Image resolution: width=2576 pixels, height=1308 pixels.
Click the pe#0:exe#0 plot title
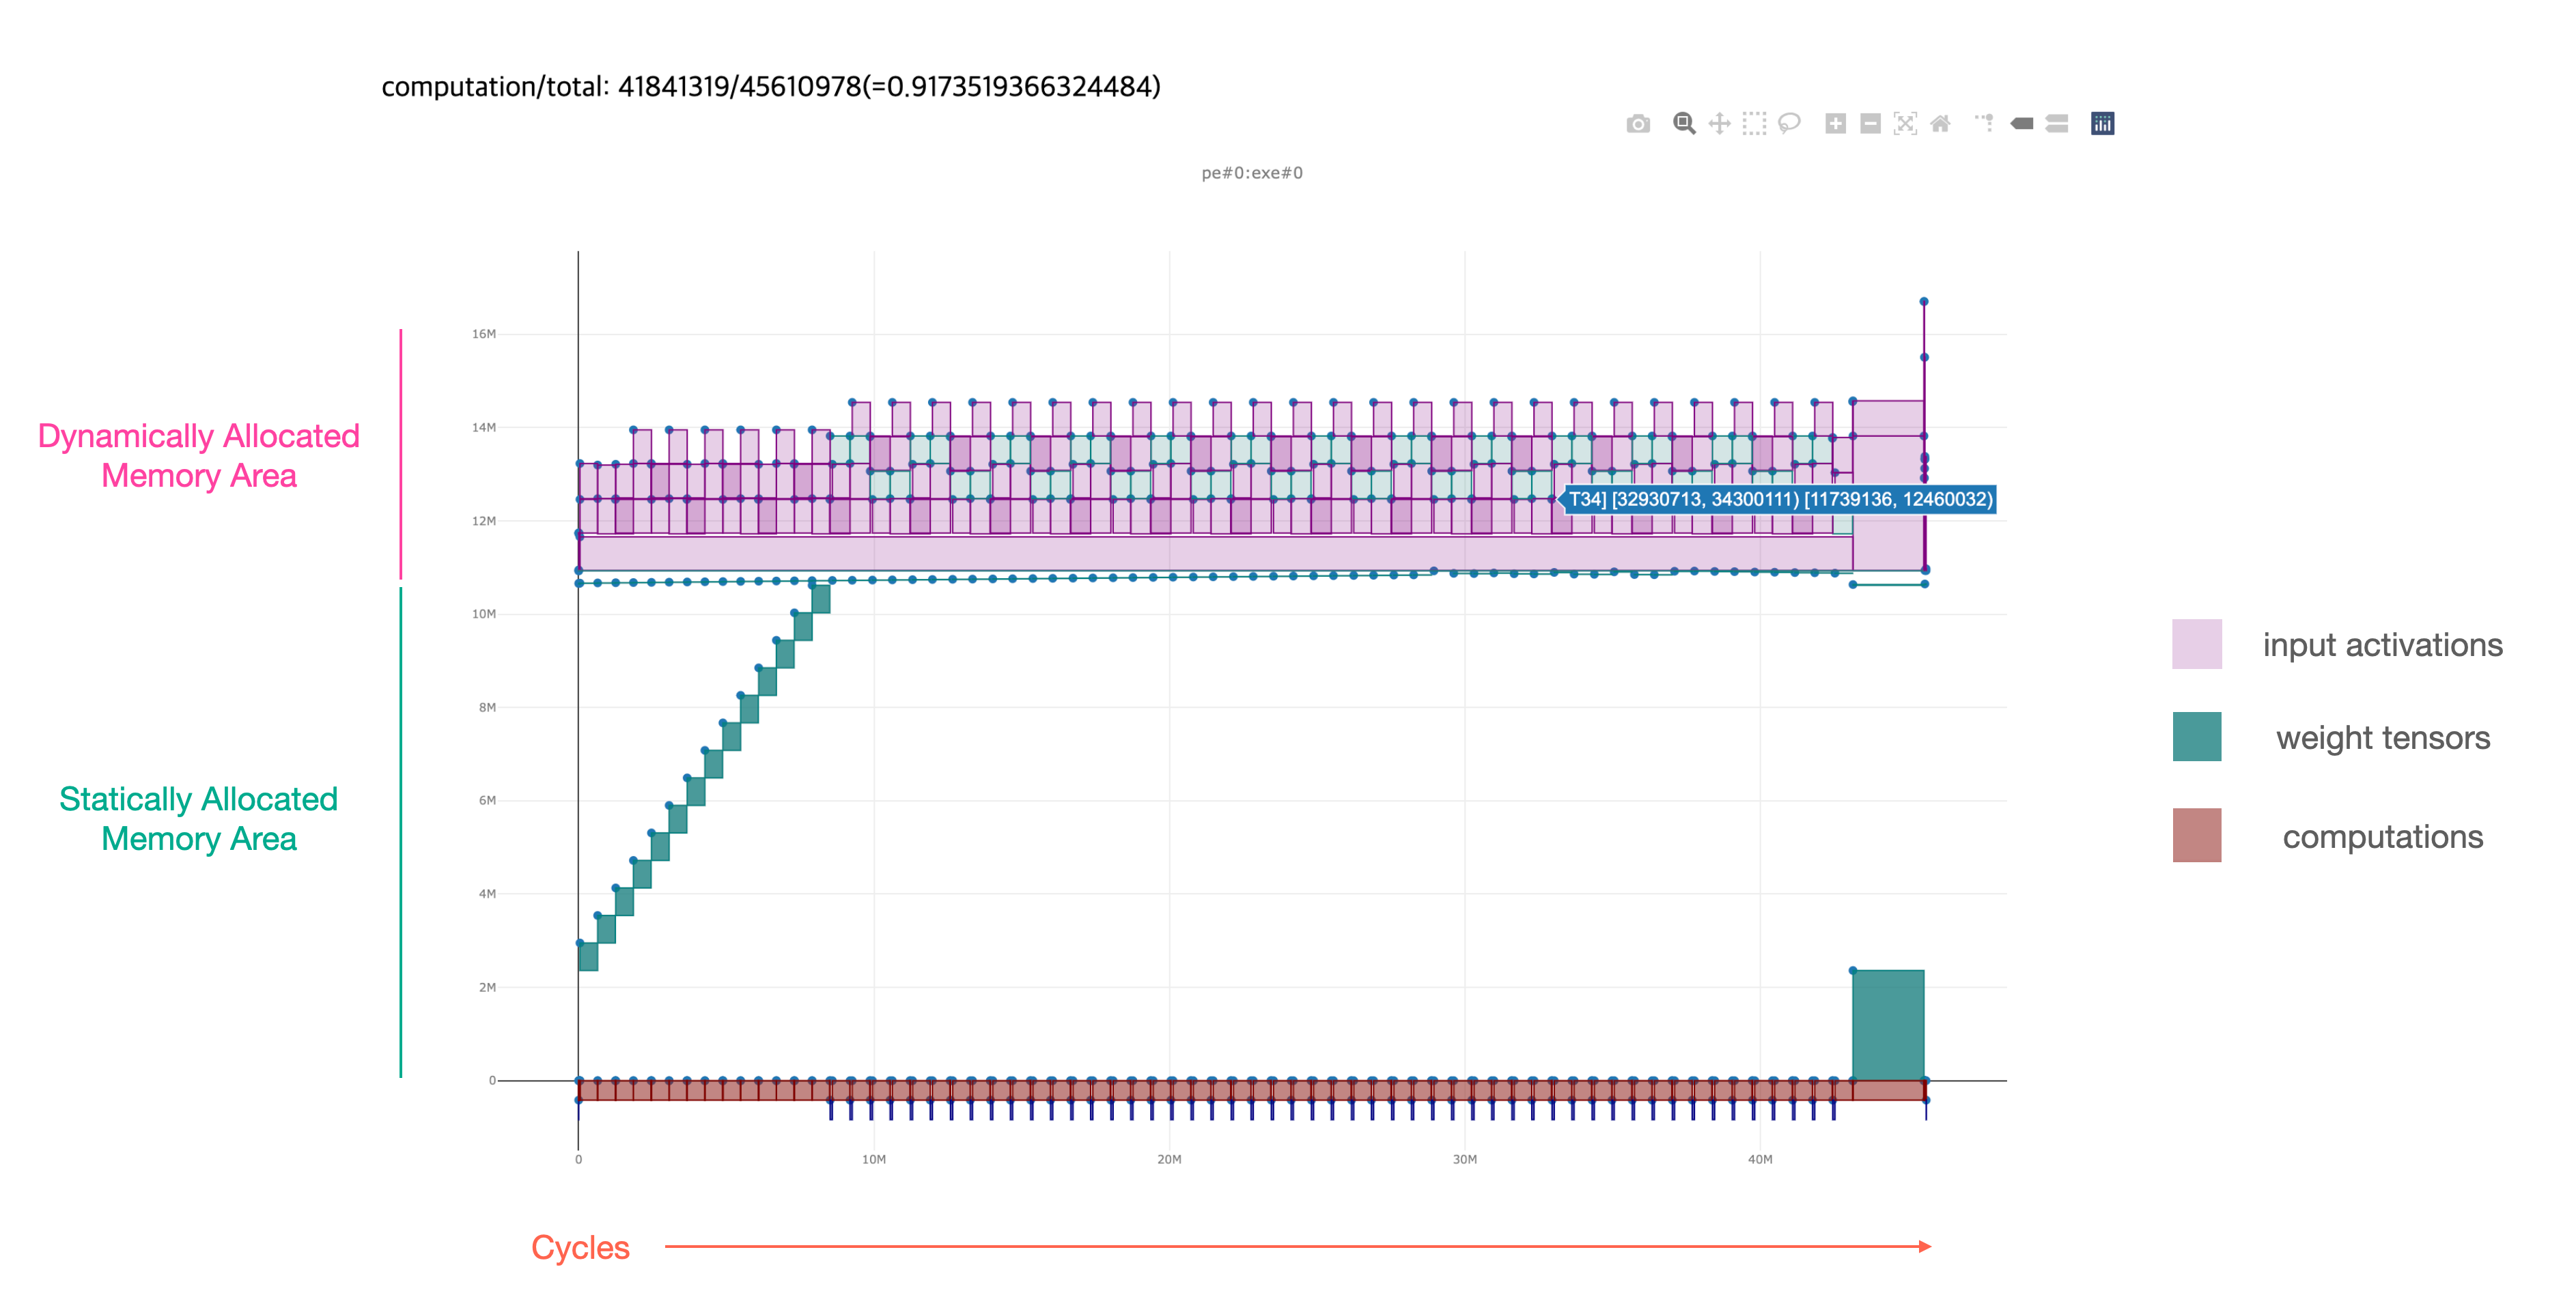coord(1251,173)
